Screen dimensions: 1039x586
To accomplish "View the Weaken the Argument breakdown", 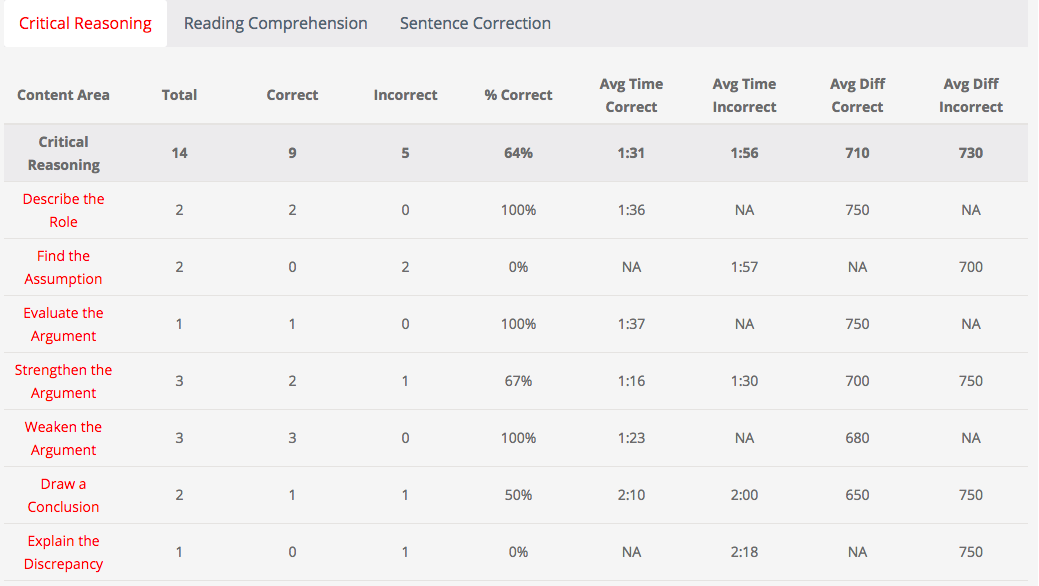I will point(64,438).
